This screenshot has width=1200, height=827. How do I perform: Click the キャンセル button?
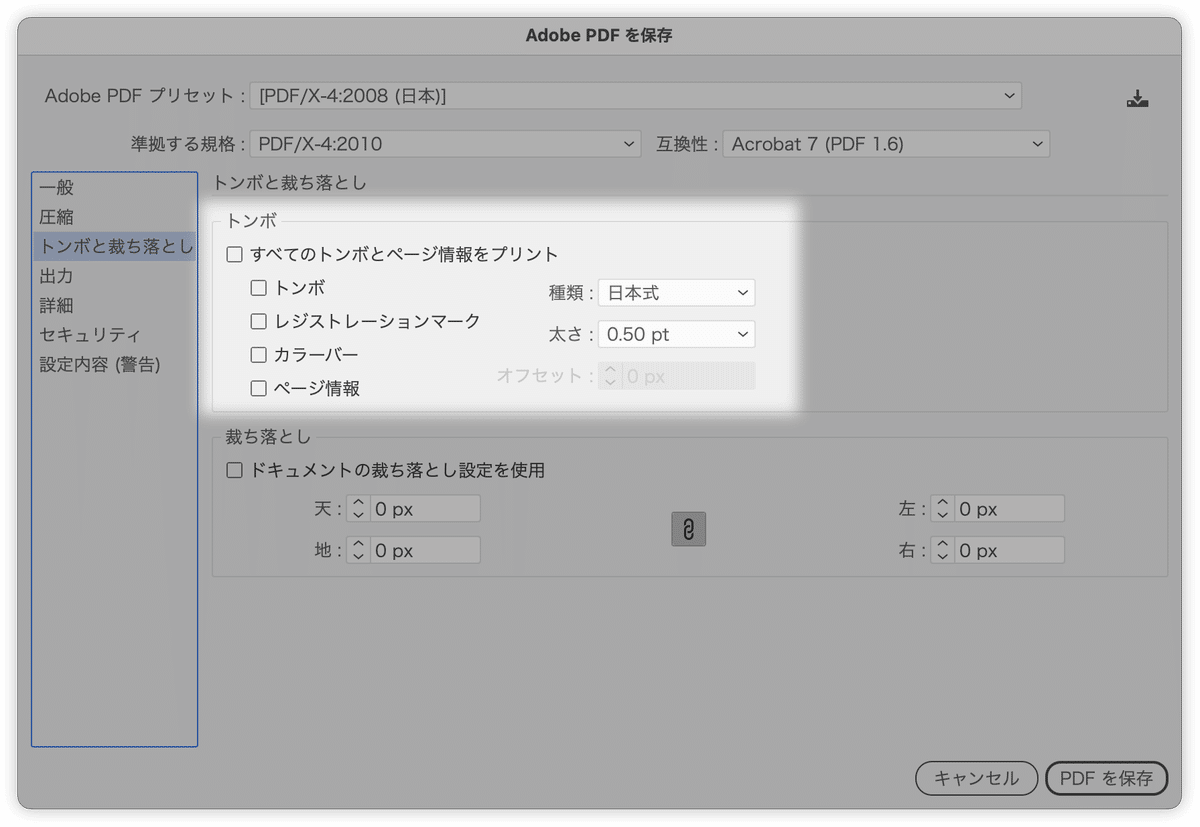pyautogui.click(x=976, y=778)
